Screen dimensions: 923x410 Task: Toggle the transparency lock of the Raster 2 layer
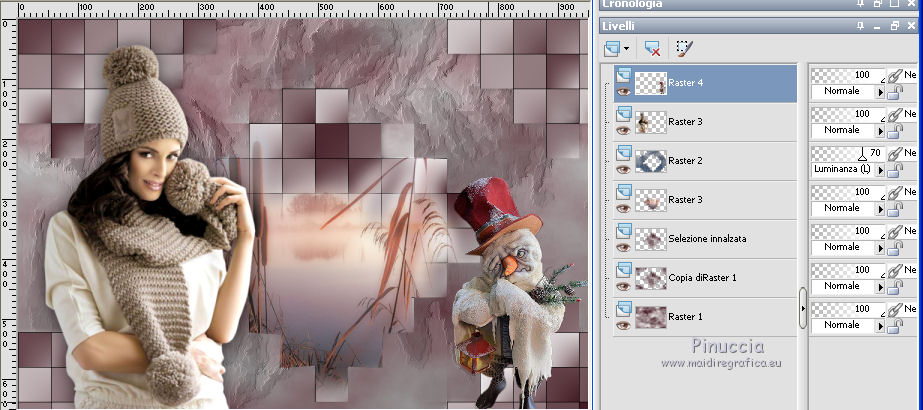click(x=895, y=170)
